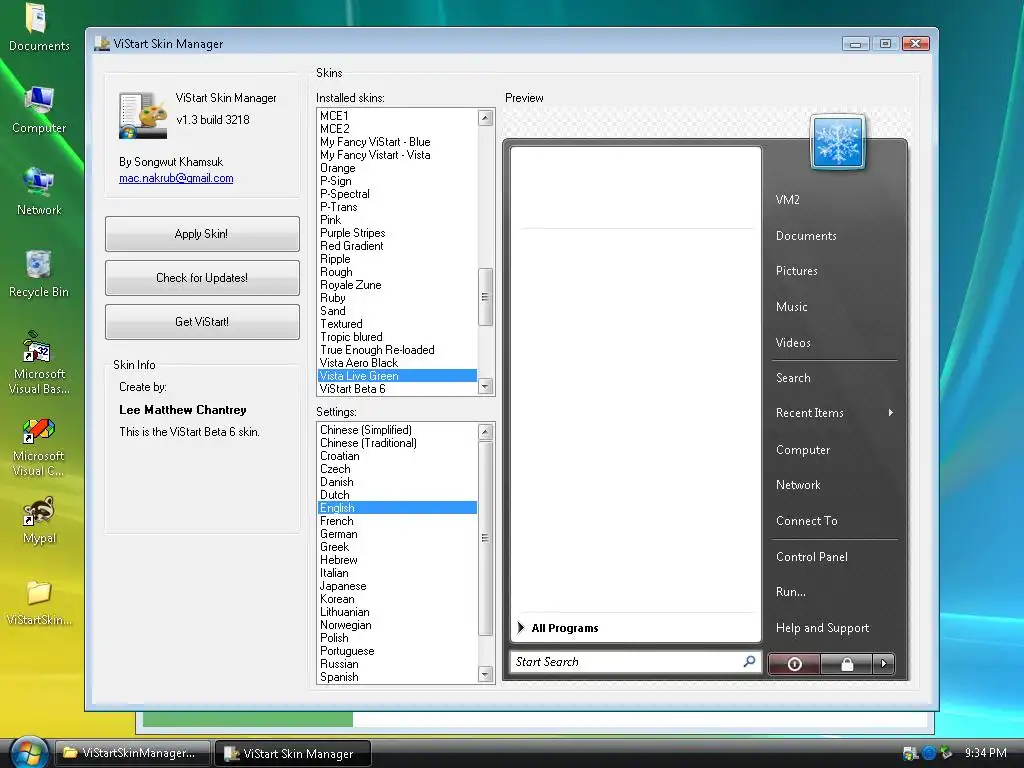Click the ViStart Skin Manager logo image
1024x768 pixels.
[x=142, y=115]
